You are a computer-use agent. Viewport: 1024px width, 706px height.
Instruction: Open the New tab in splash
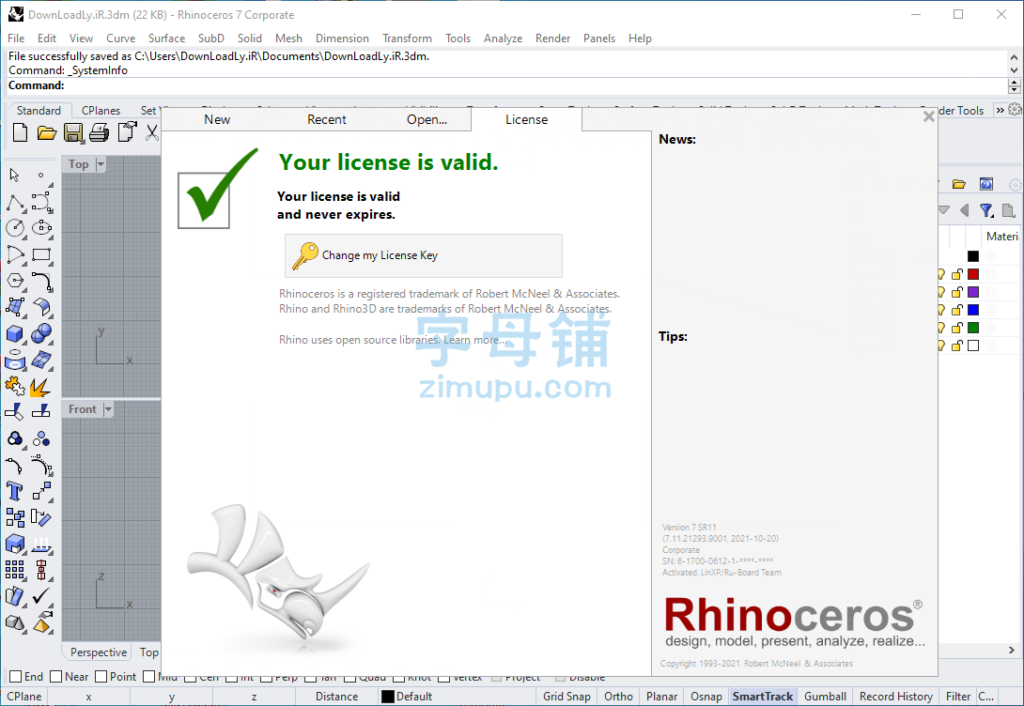(217, 120)
